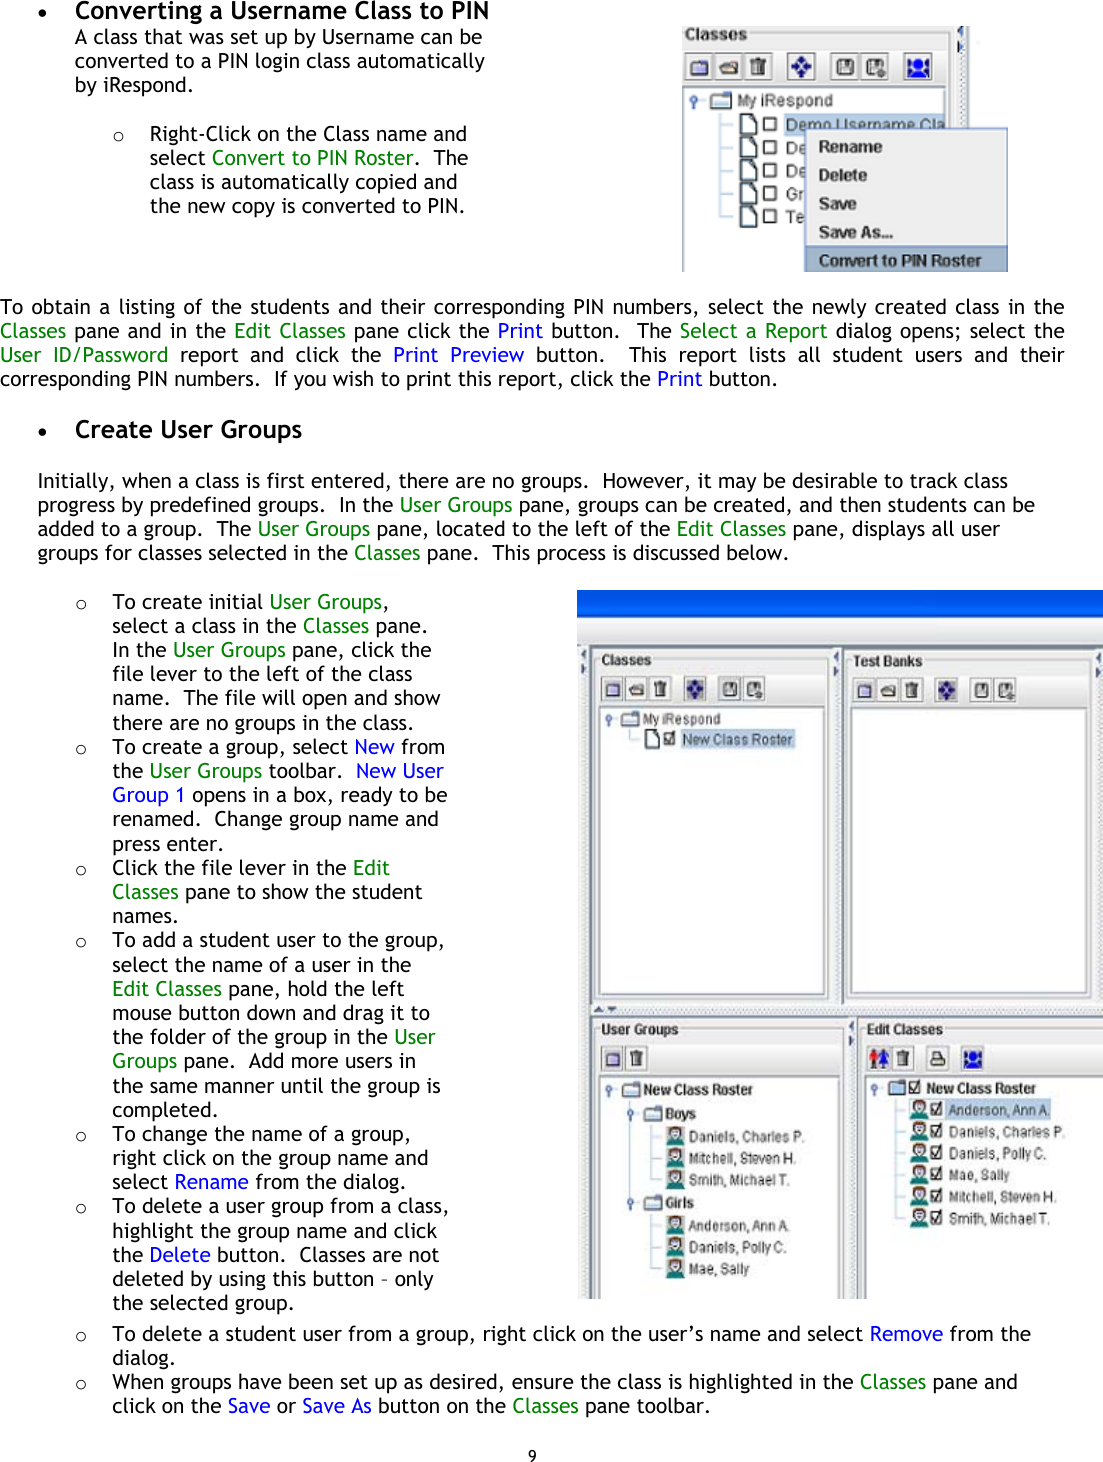Click four-arrow icon in Test Banks toolbar

pos(947,690)
